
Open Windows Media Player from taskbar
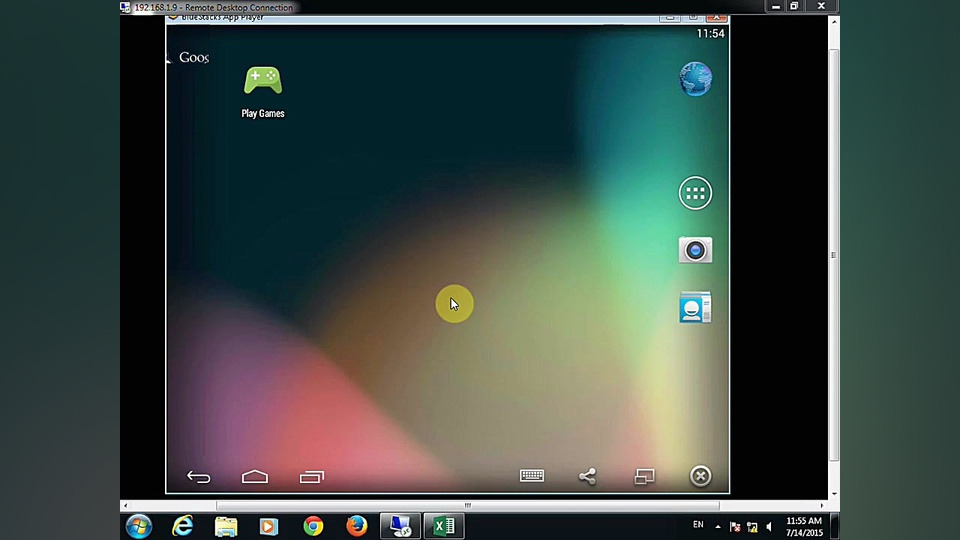(x=269, y=527)
